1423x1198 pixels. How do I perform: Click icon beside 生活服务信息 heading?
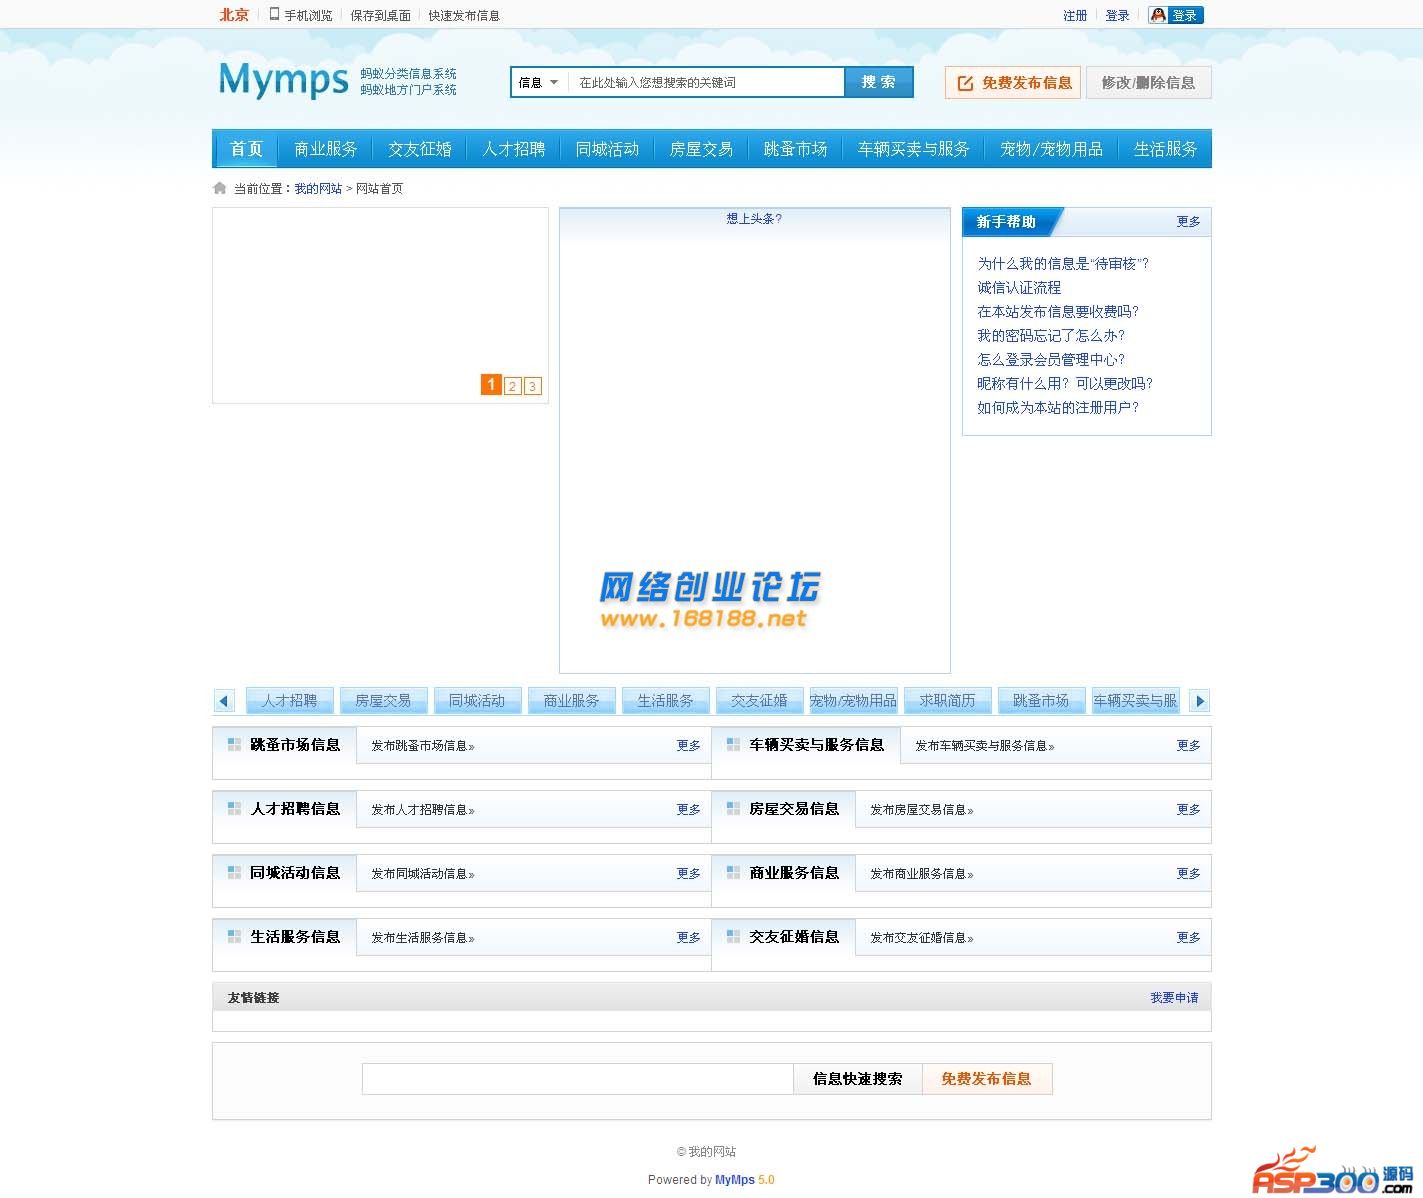click(234, 936)
